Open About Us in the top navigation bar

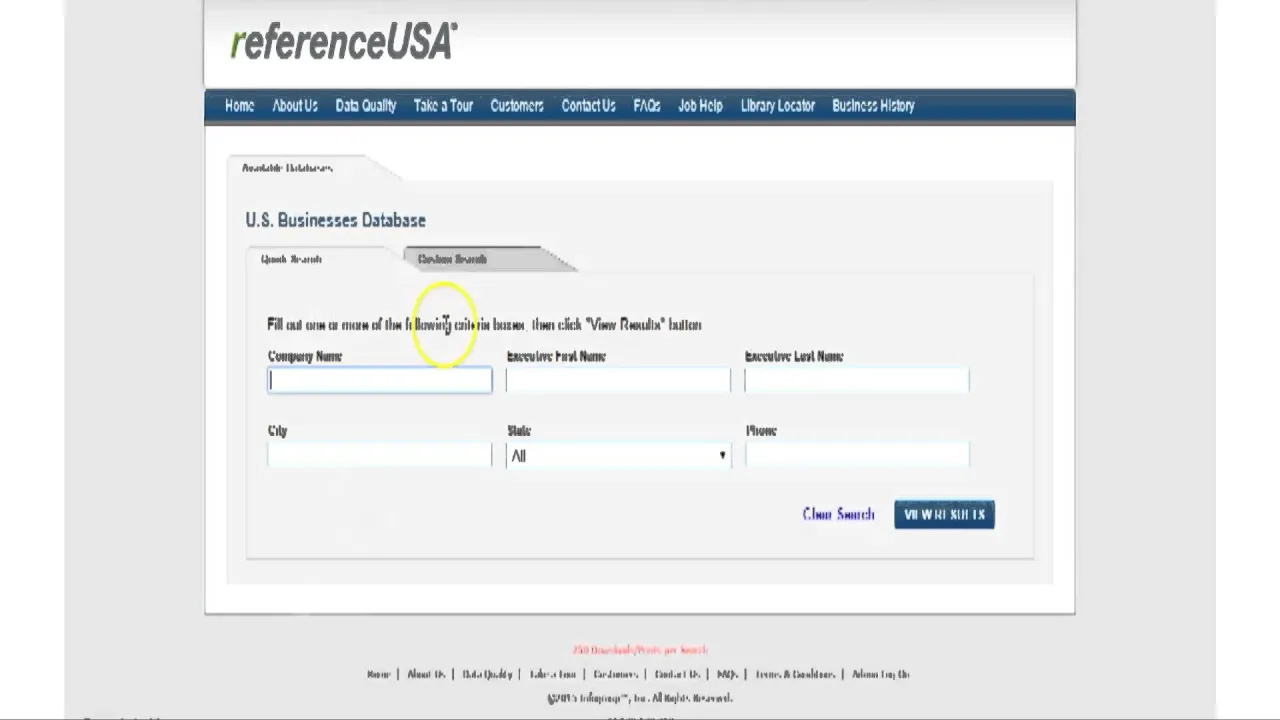tap(295, 105)
